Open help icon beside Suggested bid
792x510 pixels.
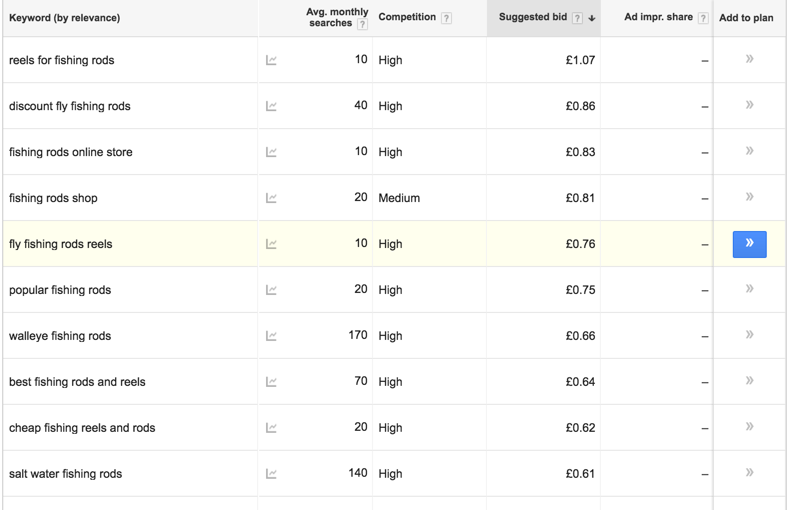tap(577, 18)
